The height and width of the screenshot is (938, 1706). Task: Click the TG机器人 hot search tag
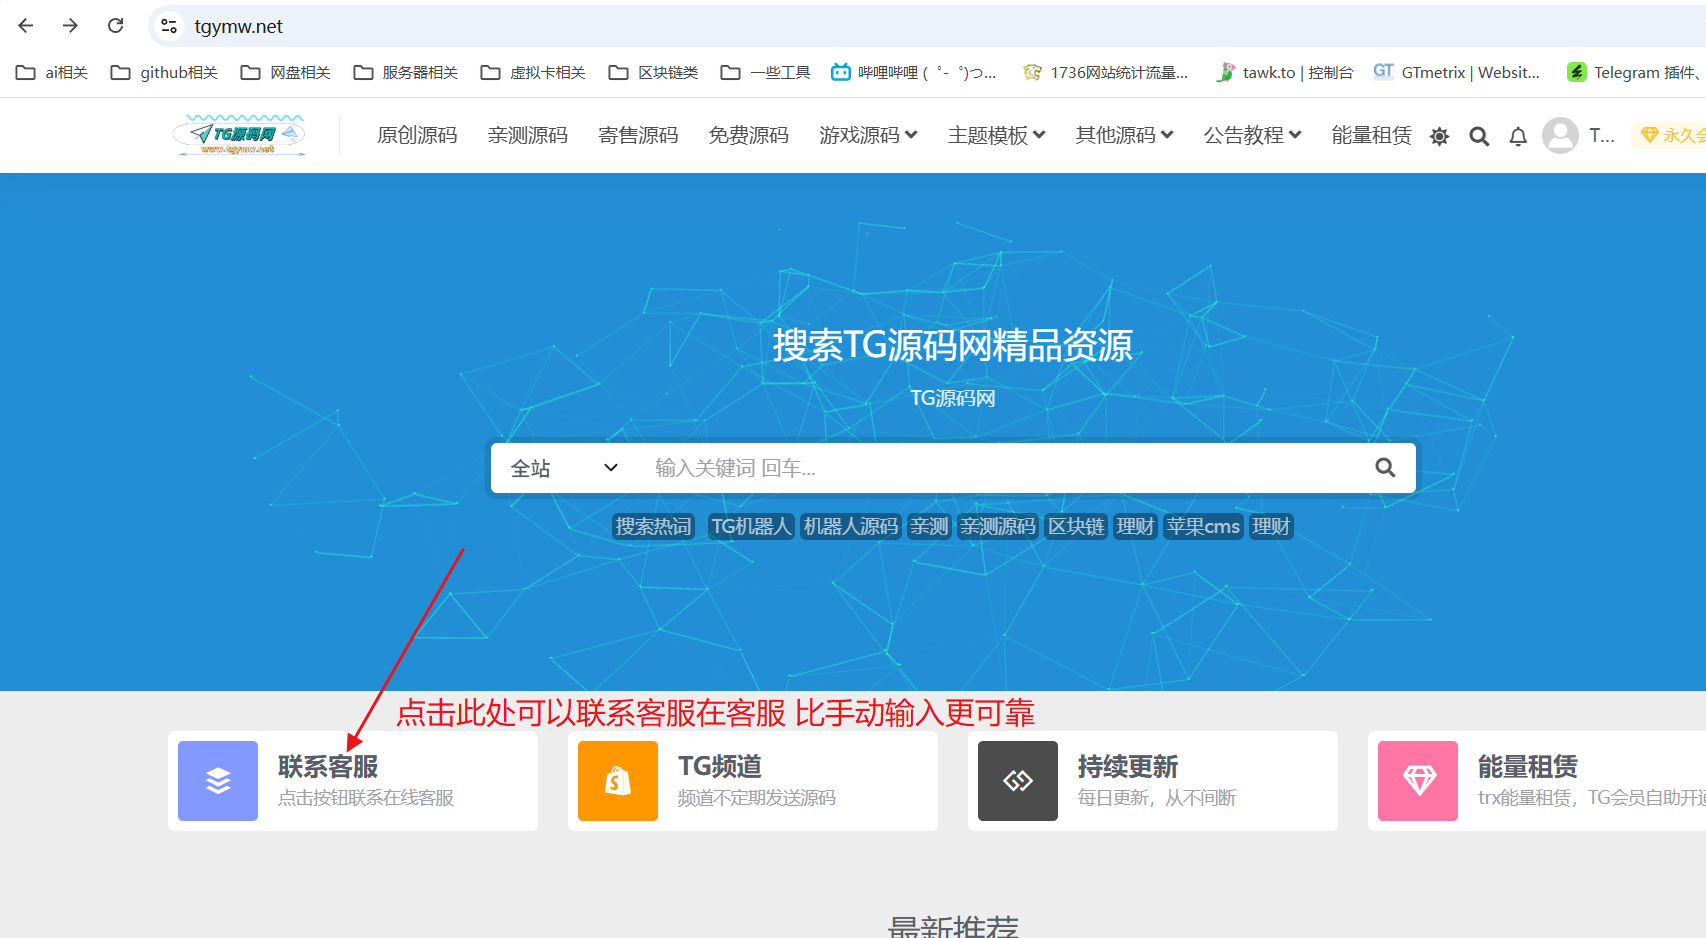tap(751, 526)
